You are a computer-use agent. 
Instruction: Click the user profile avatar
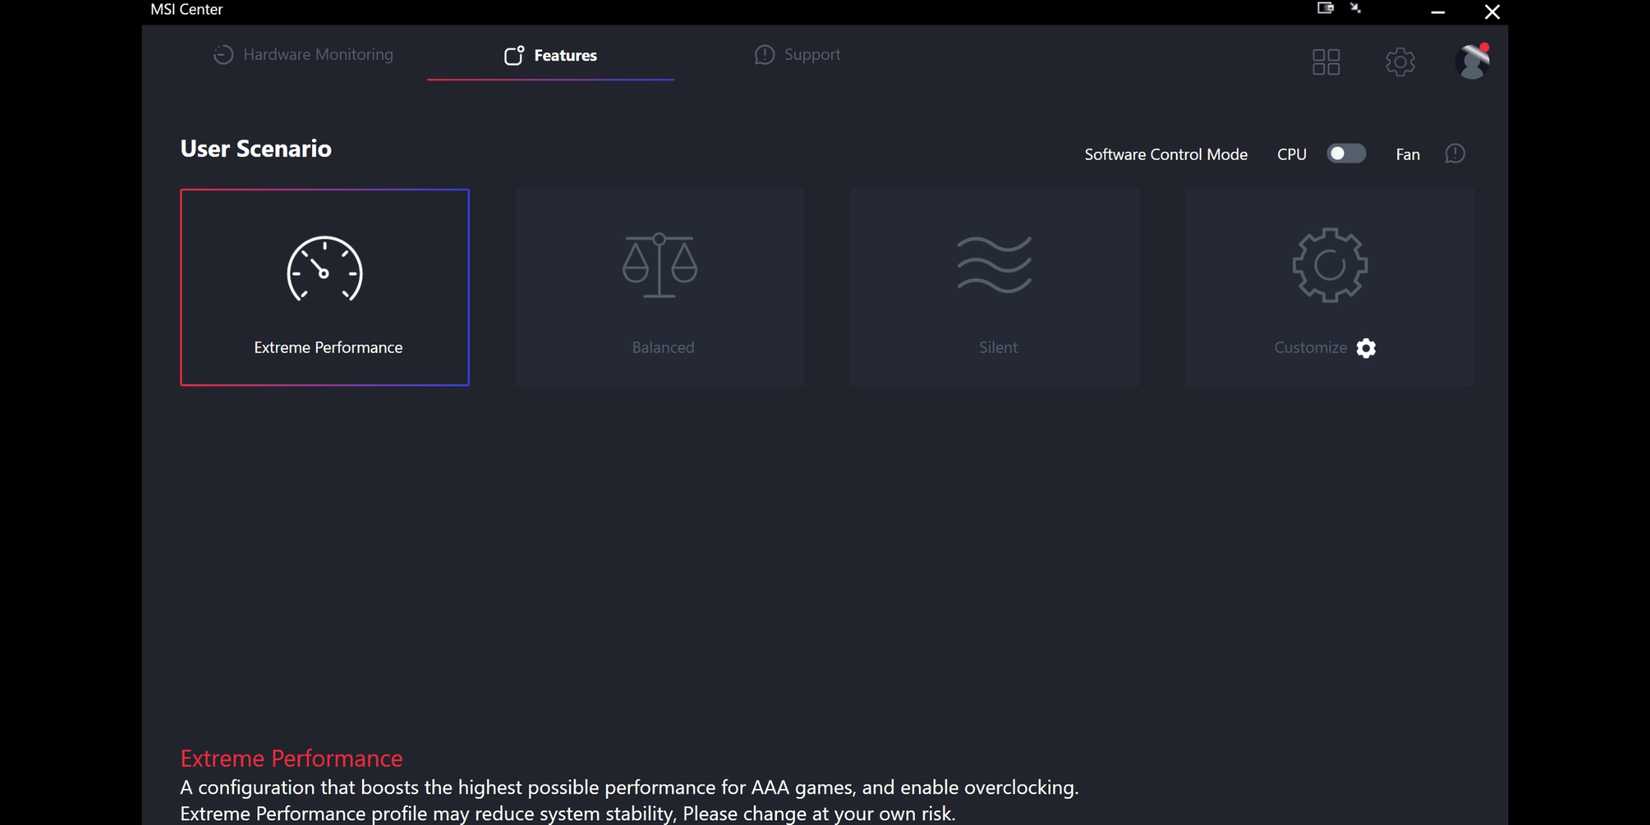click(1472, 62)
